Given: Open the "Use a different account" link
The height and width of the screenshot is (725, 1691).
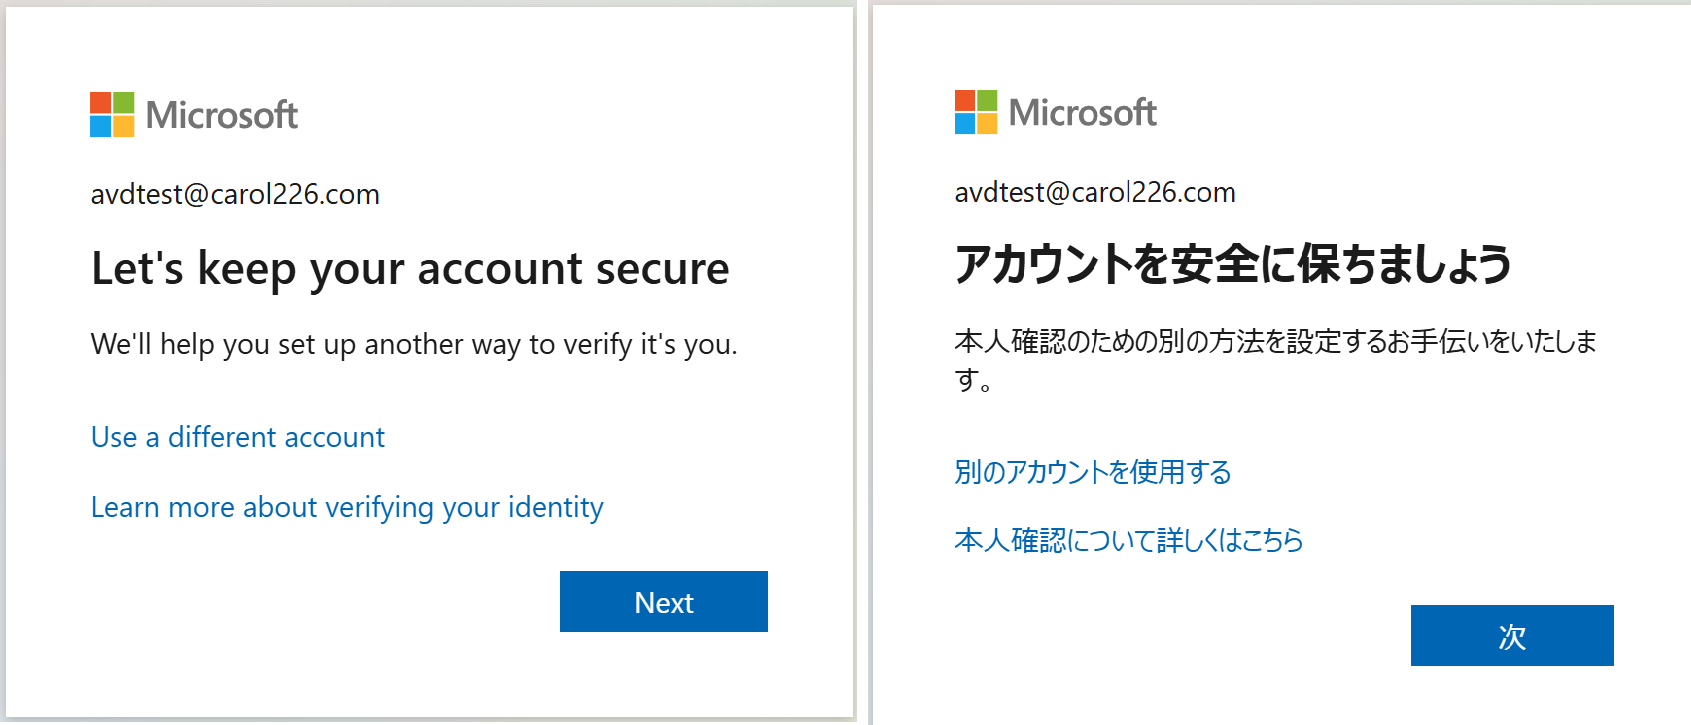Looking at the screenshot, I should [x=237, y=437].
